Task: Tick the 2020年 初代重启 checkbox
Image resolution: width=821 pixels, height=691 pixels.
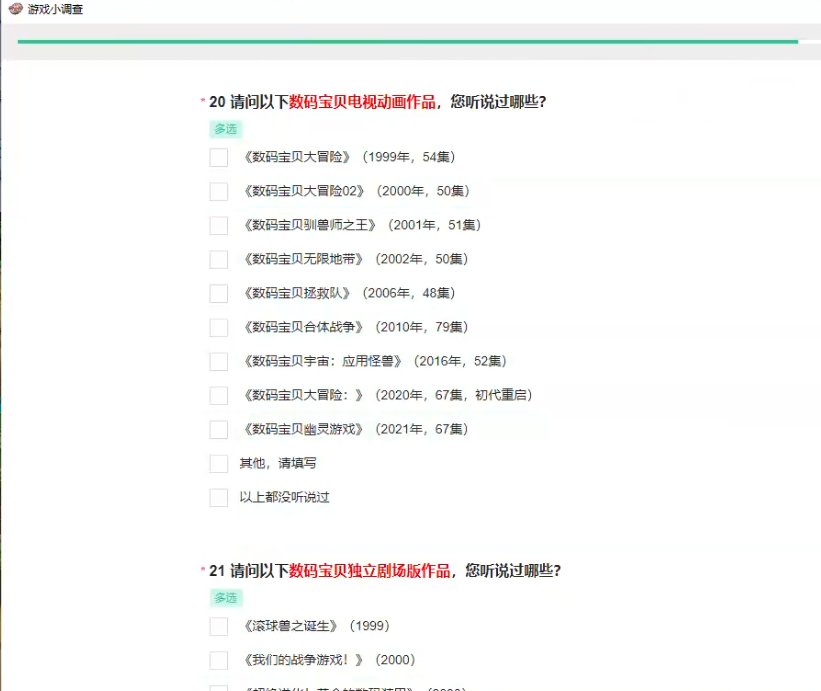Action: (x=218, y=395)
